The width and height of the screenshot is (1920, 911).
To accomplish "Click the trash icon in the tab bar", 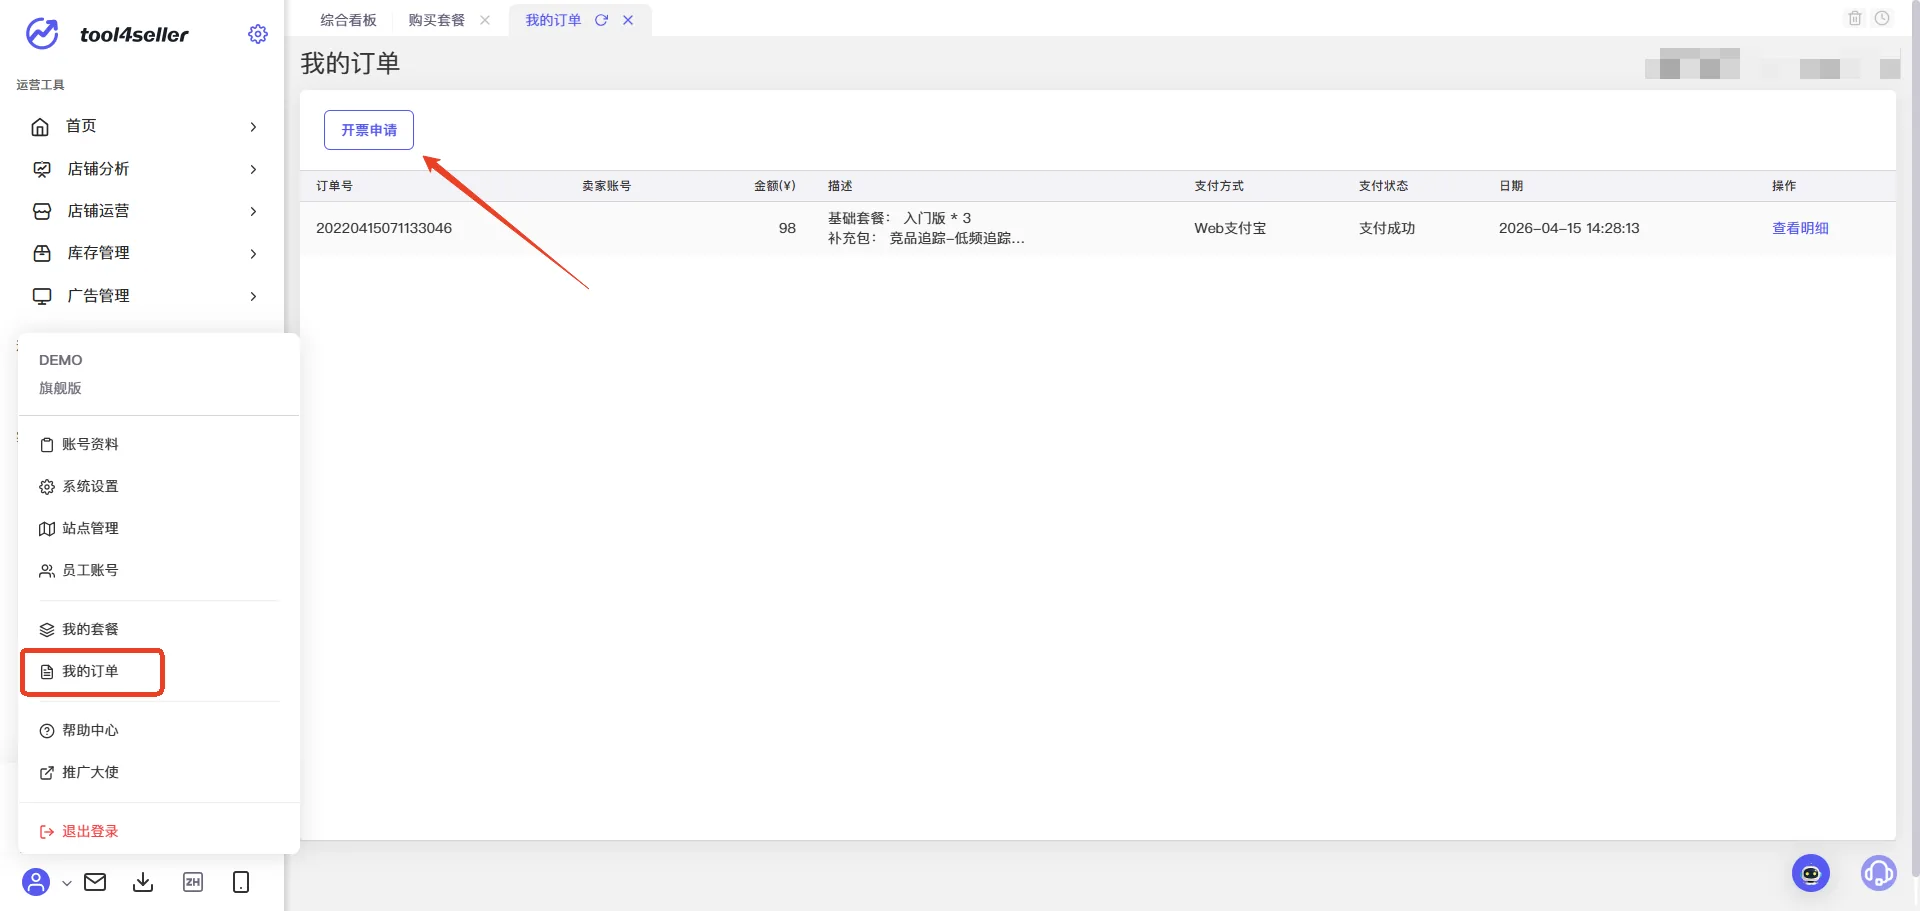I will click(1855, 18).
